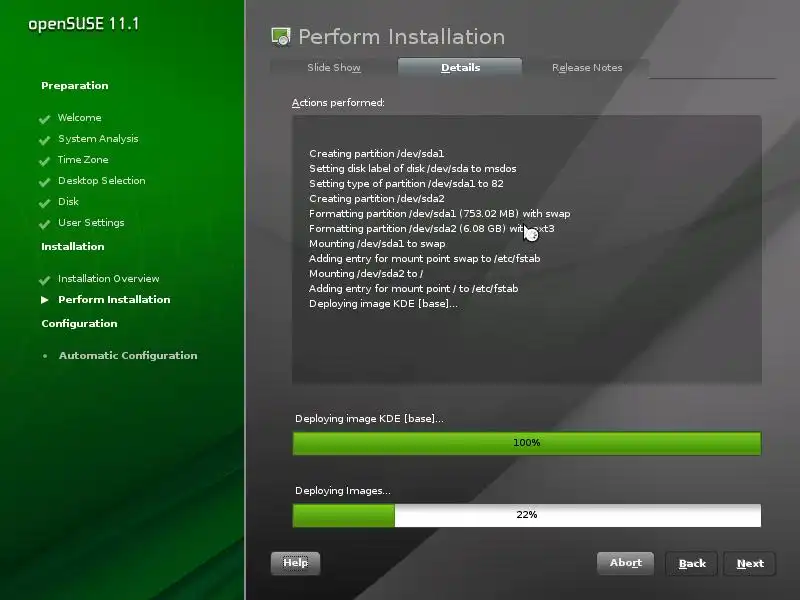
Task: Click the checkmark icon beside Installation Overview
Action: click(45, 280)
